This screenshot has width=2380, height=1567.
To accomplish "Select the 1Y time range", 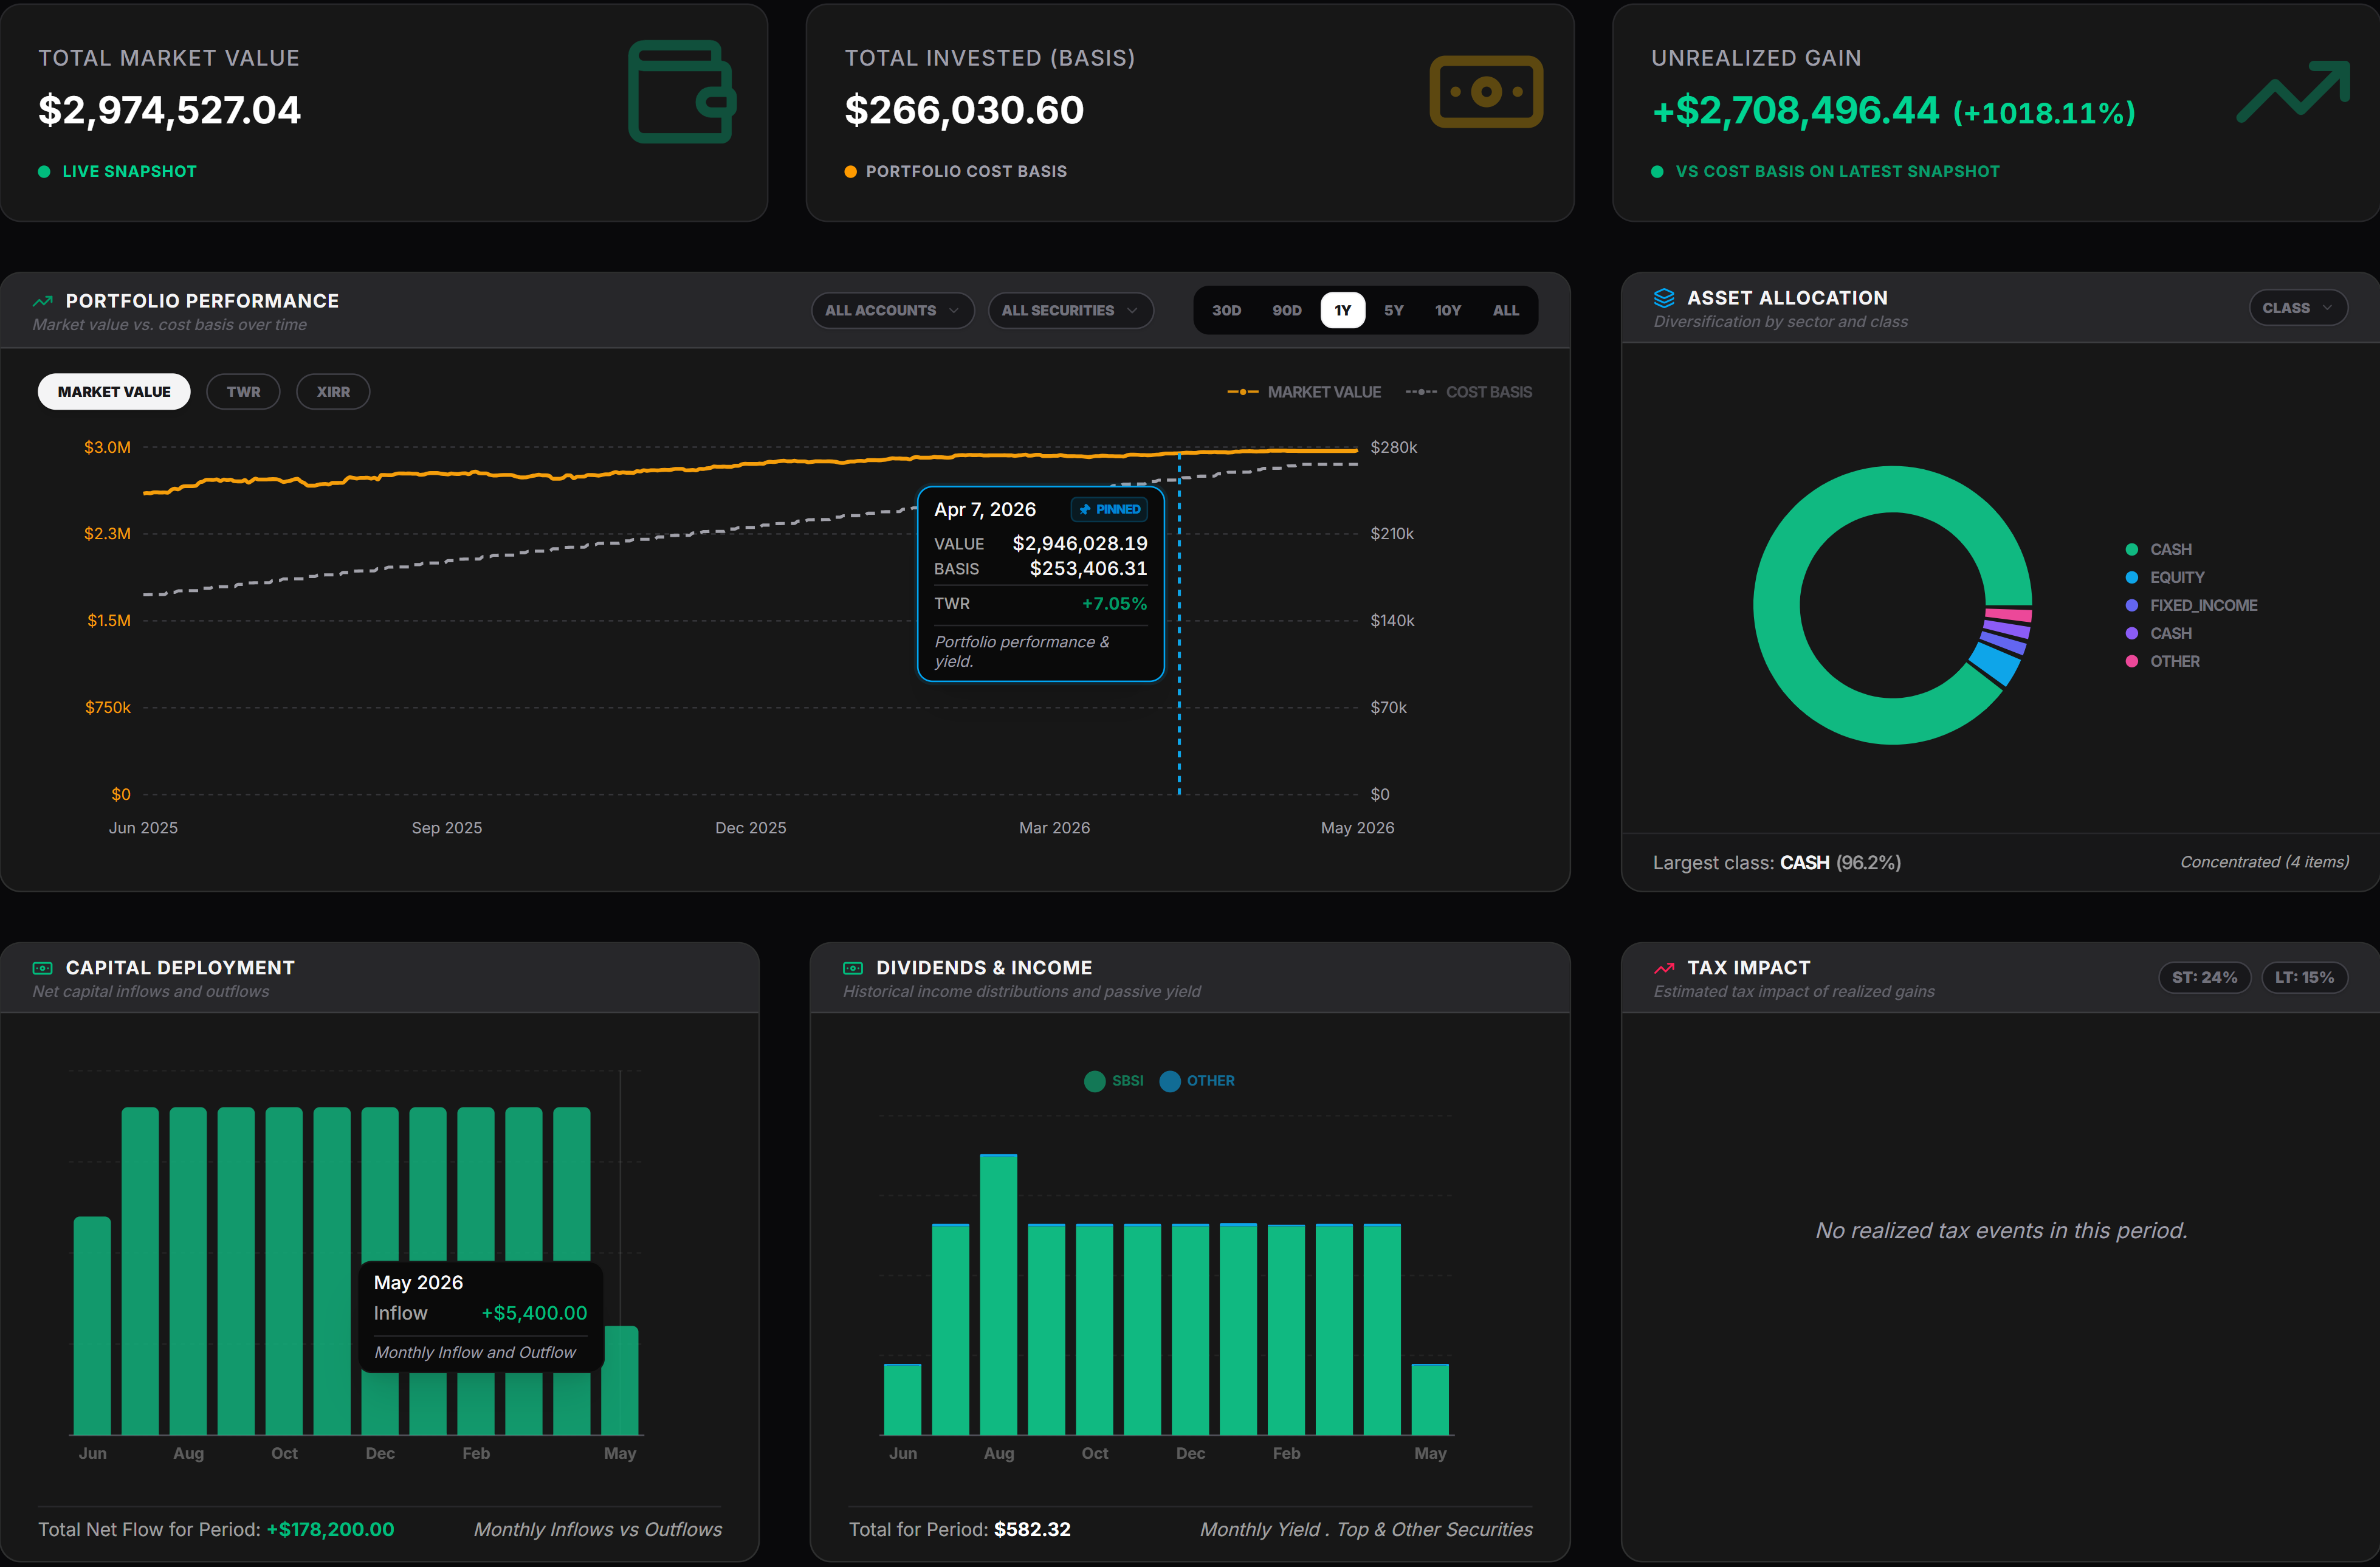I will click(x=1342, y=310).
